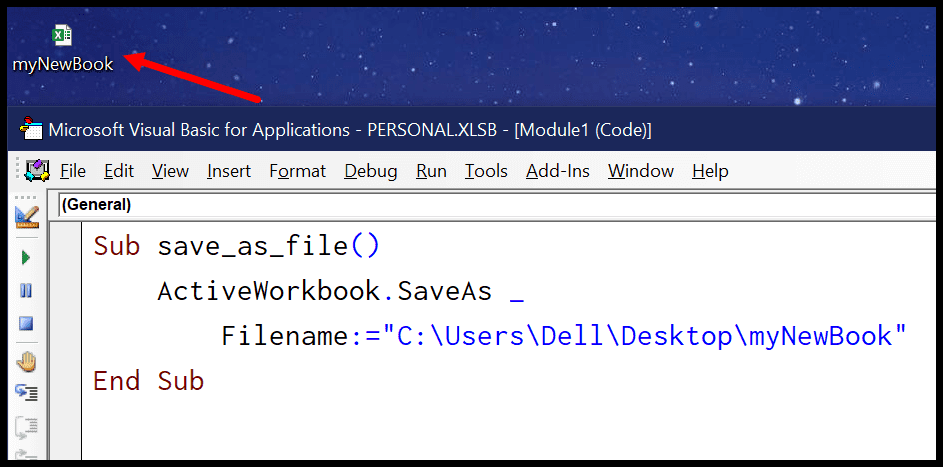
Task: Click the Step Into icon
Action: click(x=26, y=394)
